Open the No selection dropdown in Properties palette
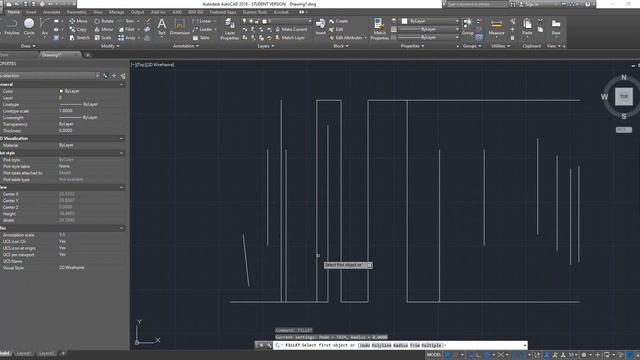This screenshot has width=640, height=360. pos(49,76)
